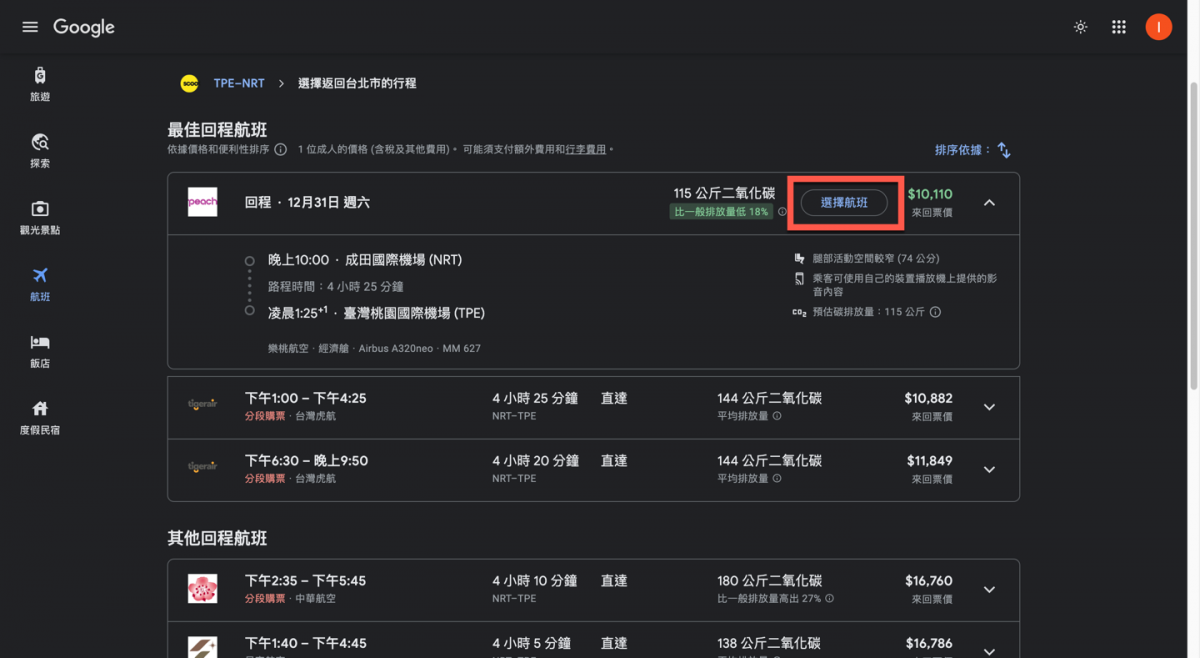This screenshot has width=1200, height=658.
Task: Click emissions info icon on $10,882 row
Action: coord(776,416)
